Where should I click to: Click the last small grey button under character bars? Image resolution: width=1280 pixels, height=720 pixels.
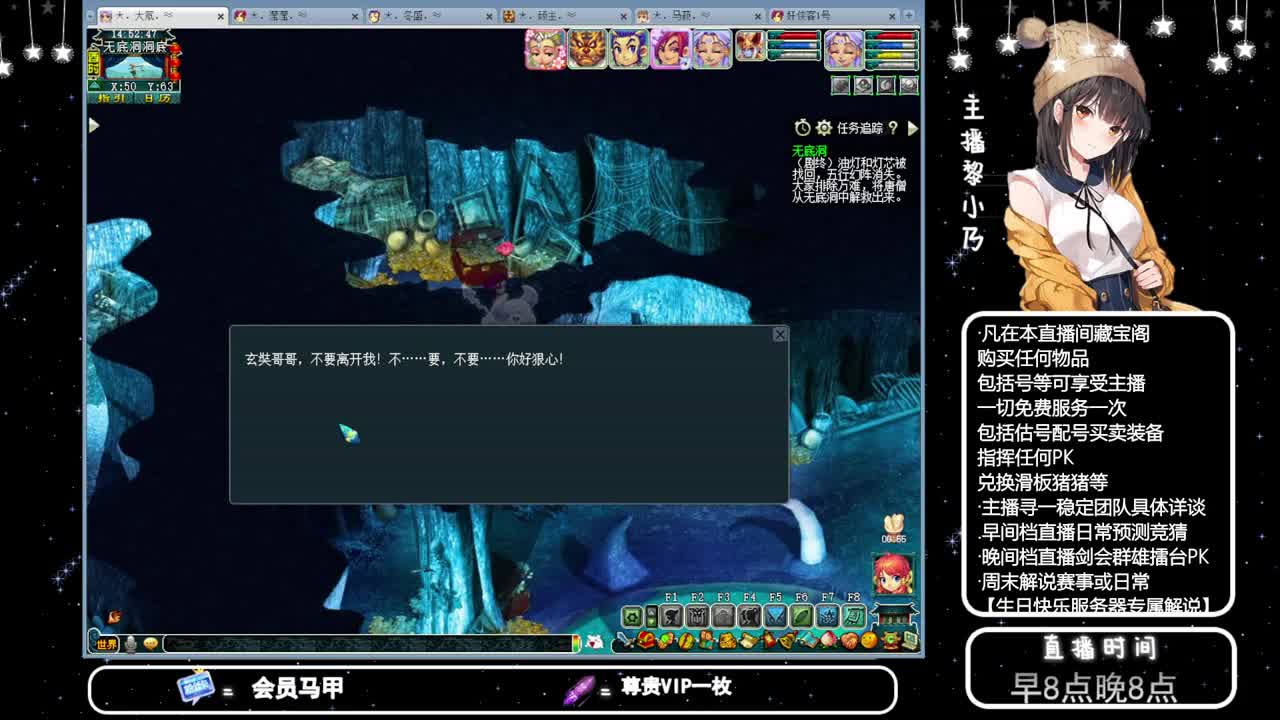click(x=908, y=86)
